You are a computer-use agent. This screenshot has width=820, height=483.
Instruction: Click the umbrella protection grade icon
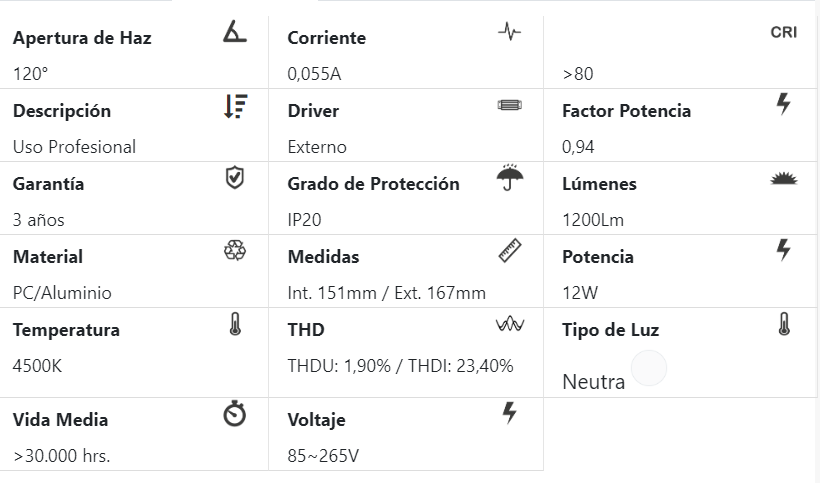tap(510, 178)
